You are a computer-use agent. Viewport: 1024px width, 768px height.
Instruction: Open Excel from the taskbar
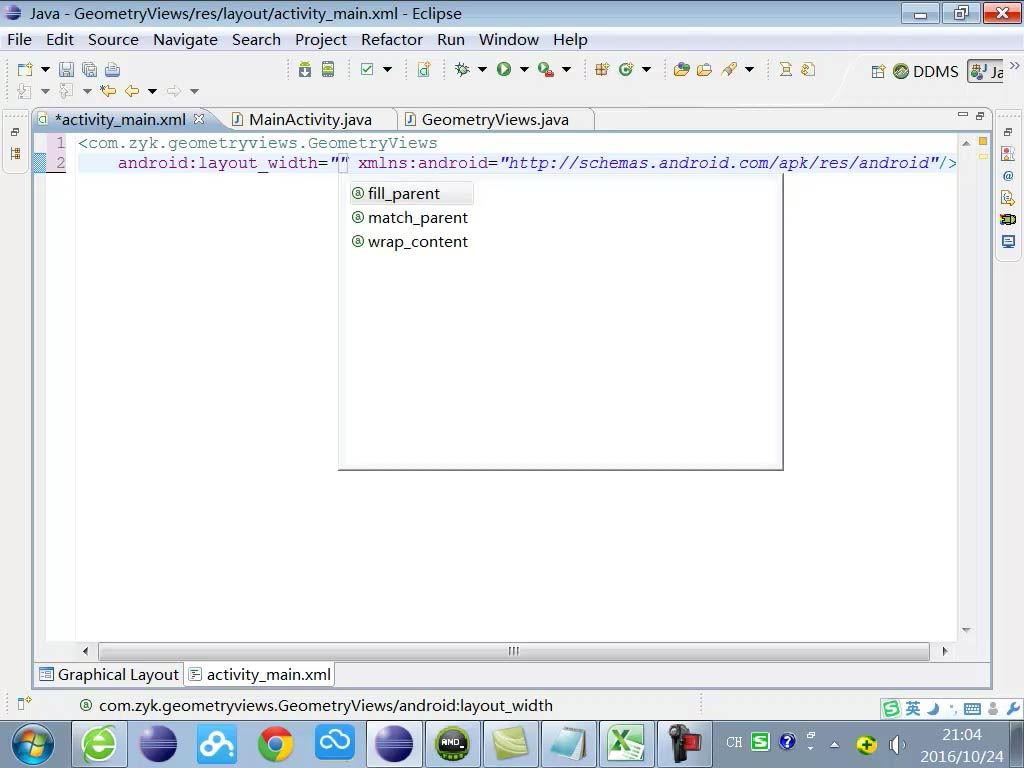click(x=627, y=744)
